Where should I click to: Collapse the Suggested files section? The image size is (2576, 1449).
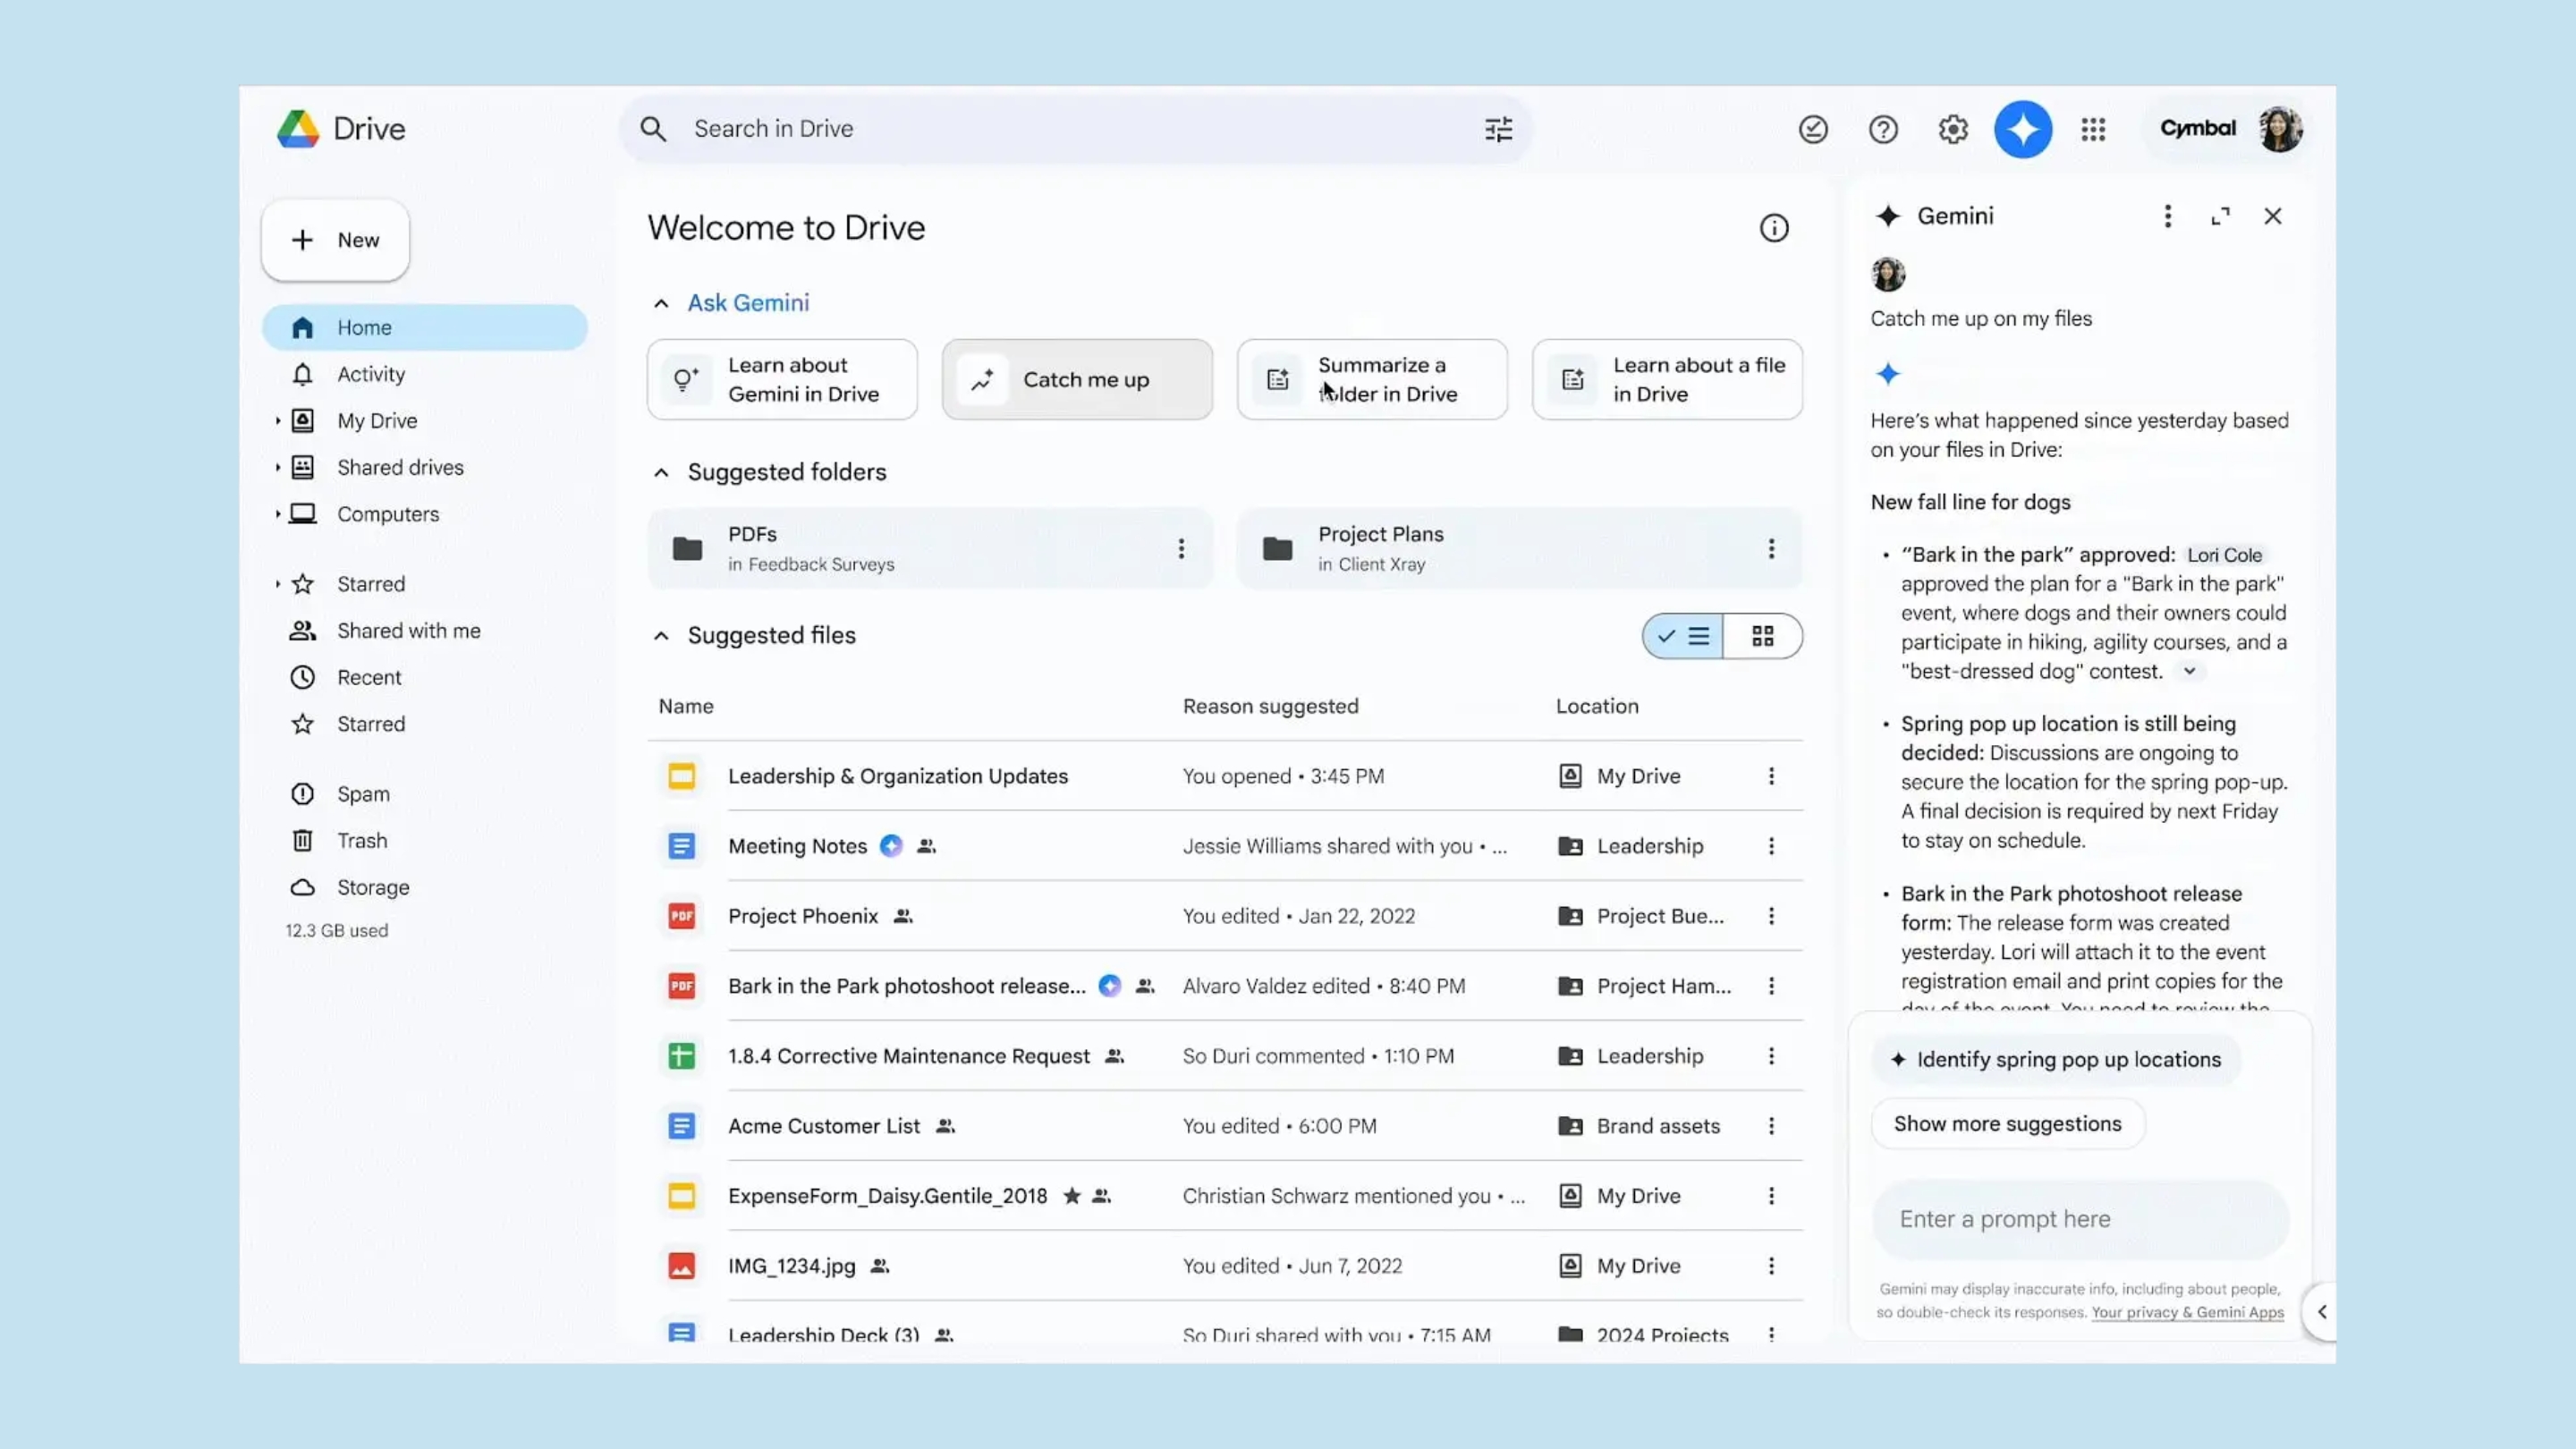pyautogui.click(x=661, y=636)
